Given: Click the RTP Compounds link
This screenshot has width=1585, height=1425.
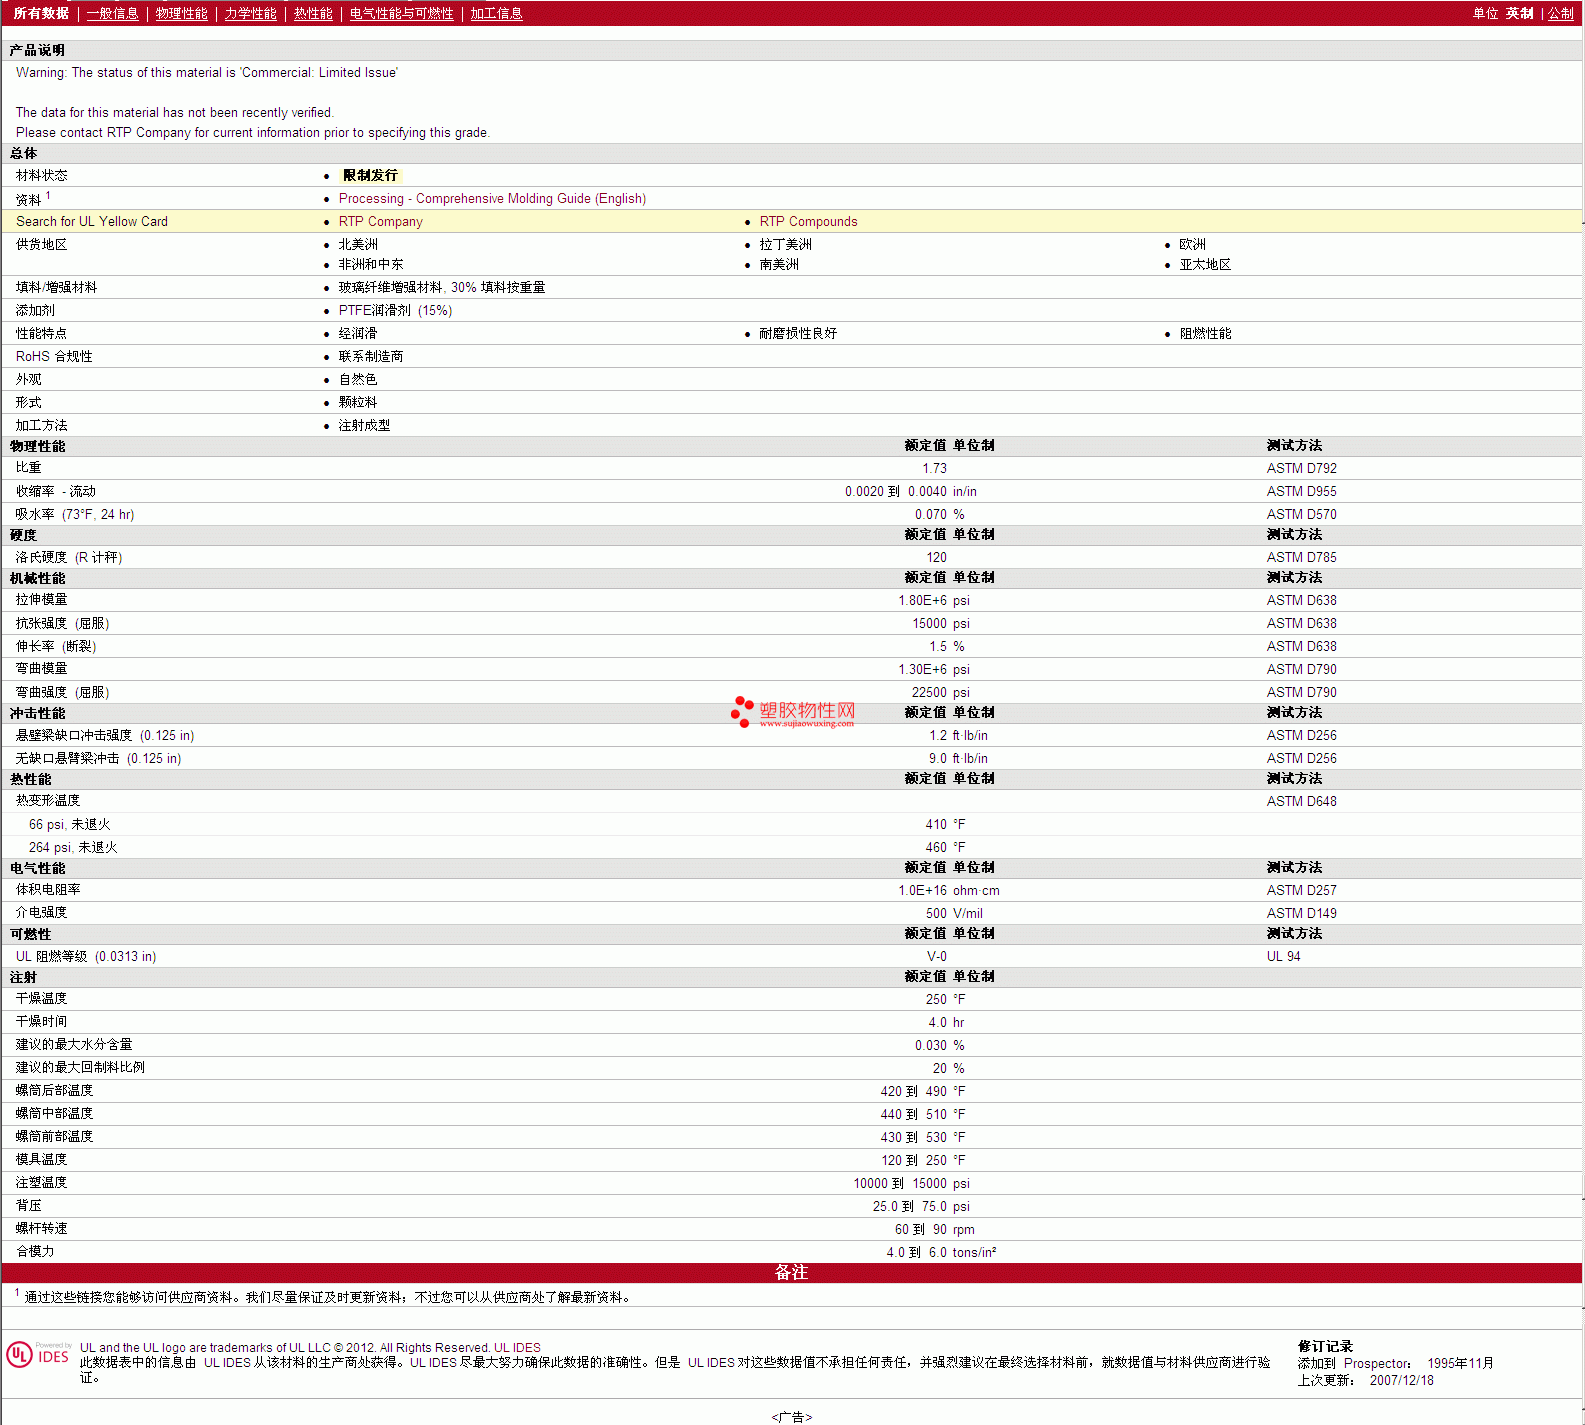Looking at the screenshot, I should tap(808, 222).
